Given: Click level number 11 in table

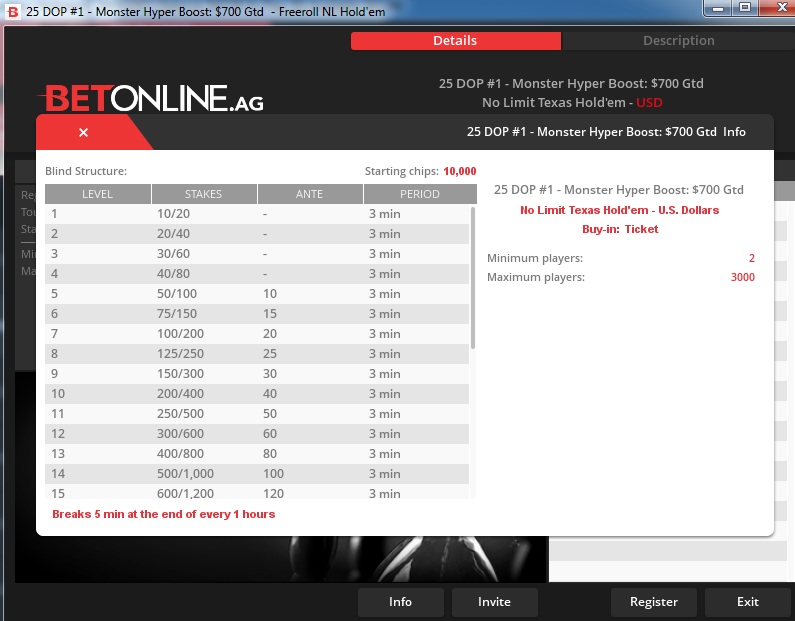Looking at the screenshot, I should coord(58,414).
